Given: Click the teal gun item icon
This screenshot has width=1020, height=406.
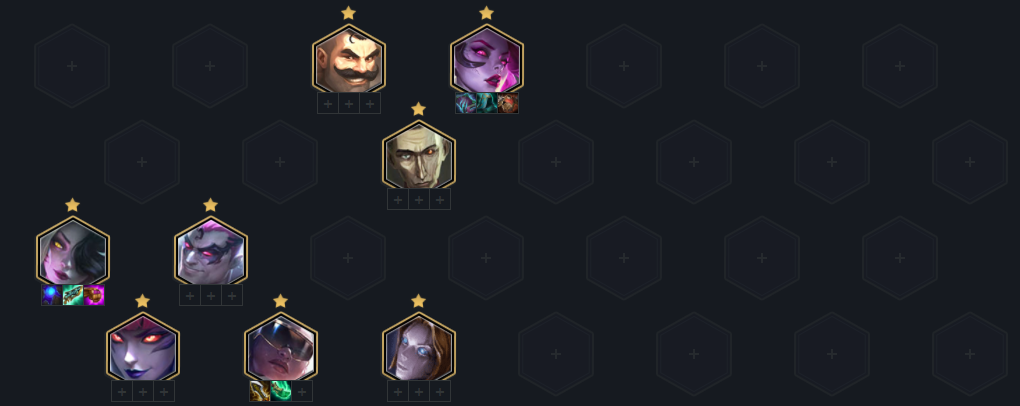Looking at the screenshot, I should coord(72,295).
